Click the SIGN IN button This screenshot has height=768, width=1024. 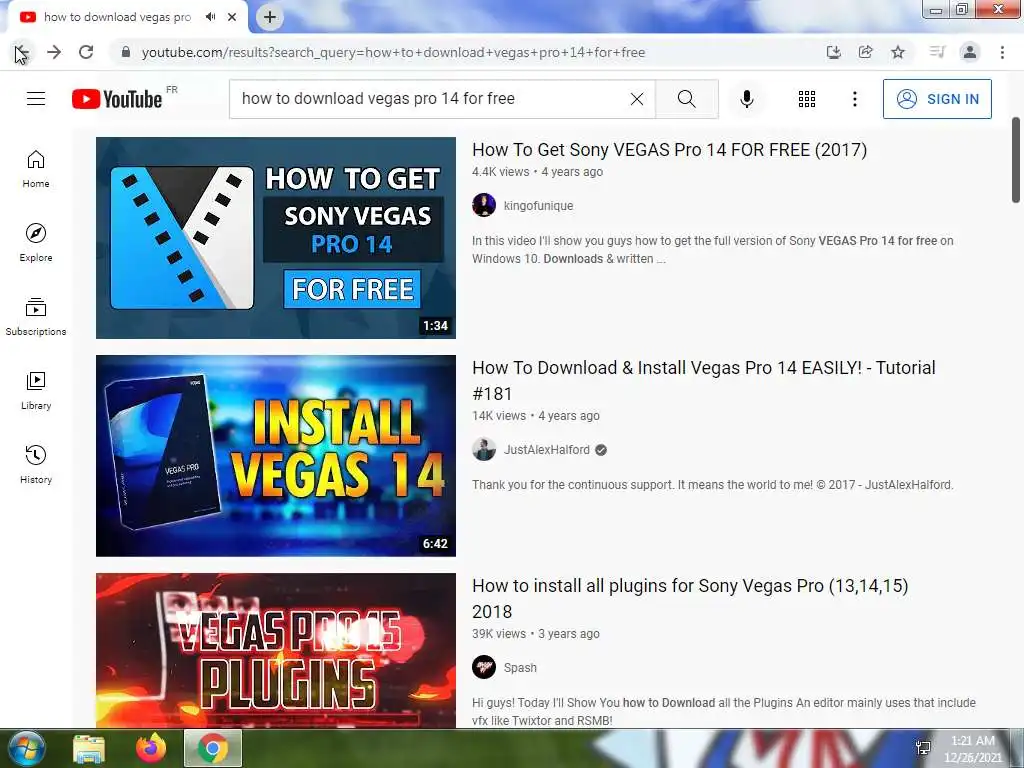pos(937,99)
